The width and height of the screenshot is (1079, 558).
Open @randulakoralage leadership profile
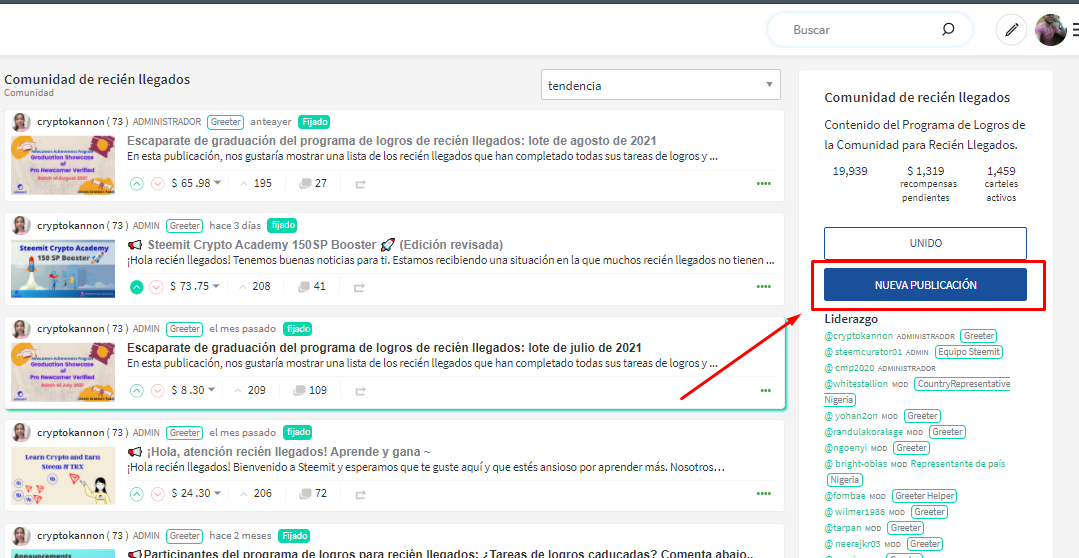tap(864, 432)
